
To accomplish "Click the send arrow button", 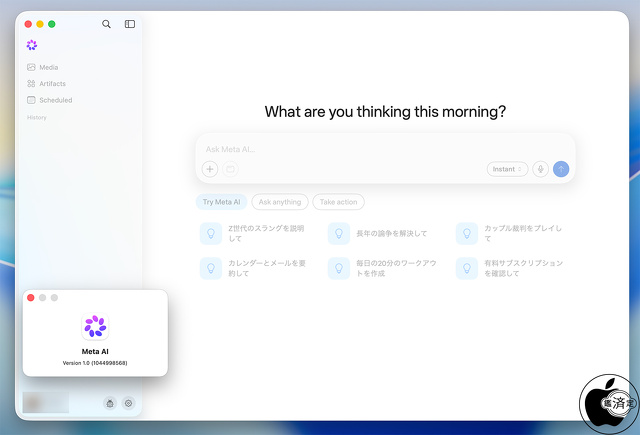I will point(561,169).
